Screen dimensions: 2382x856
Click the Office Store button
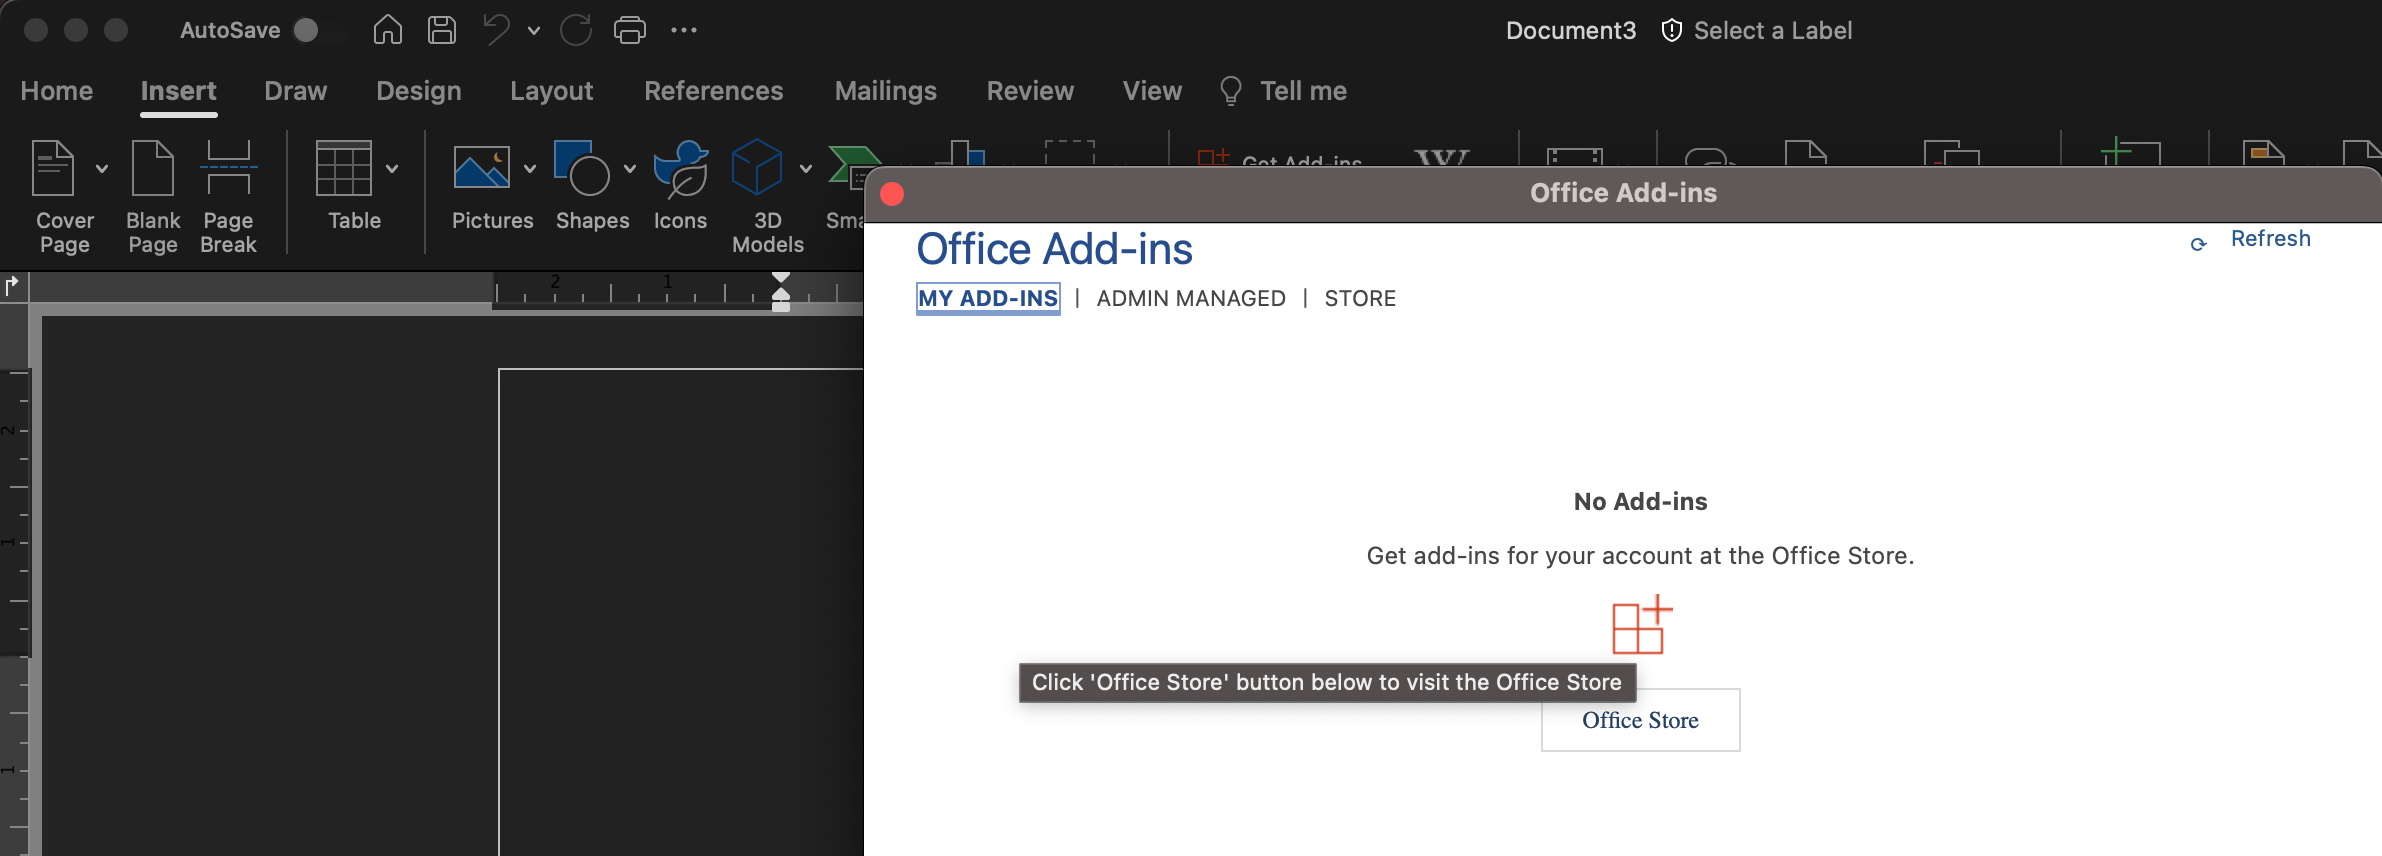1641,720
